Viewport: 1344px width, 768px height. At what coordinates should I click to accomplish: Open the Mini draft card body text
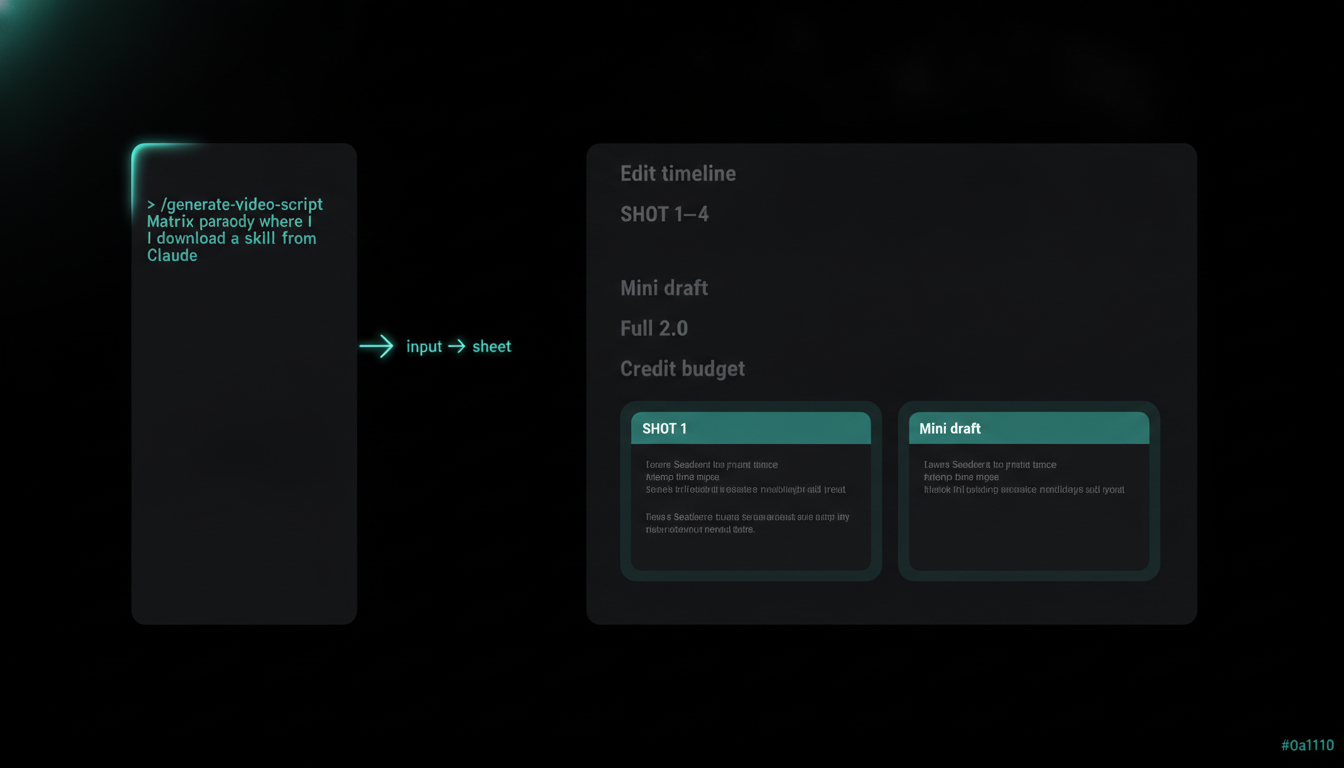tap(1024, 477)
